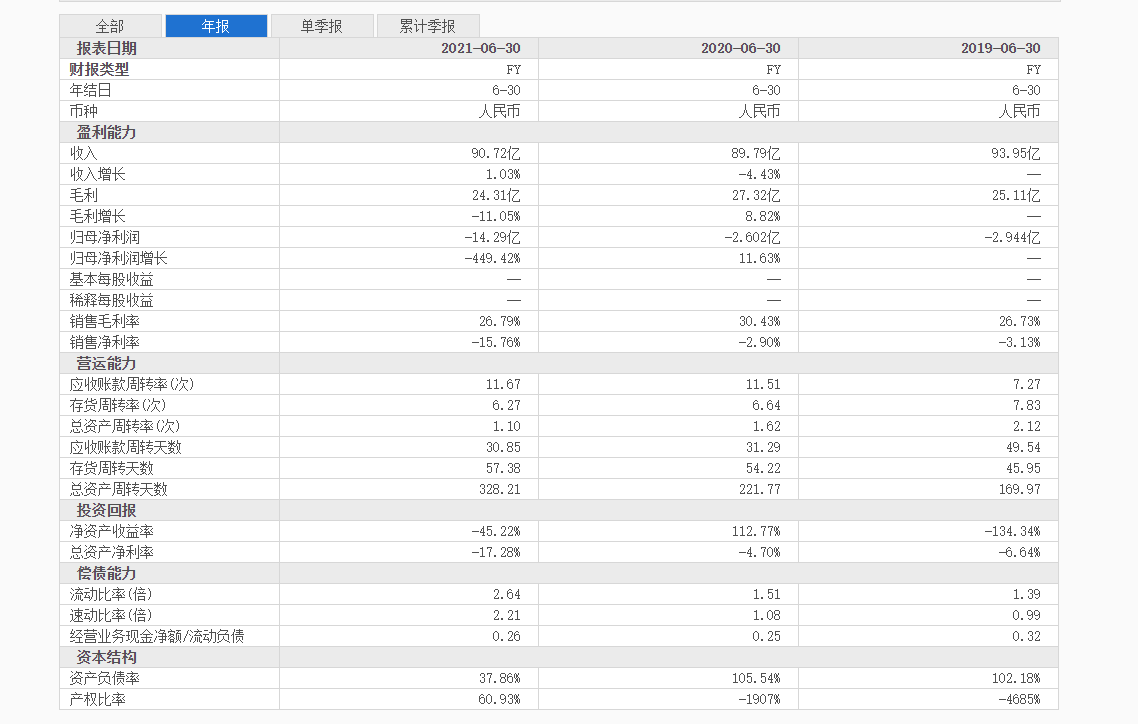Click the 营运能力 section header

[x=106, y=363]
